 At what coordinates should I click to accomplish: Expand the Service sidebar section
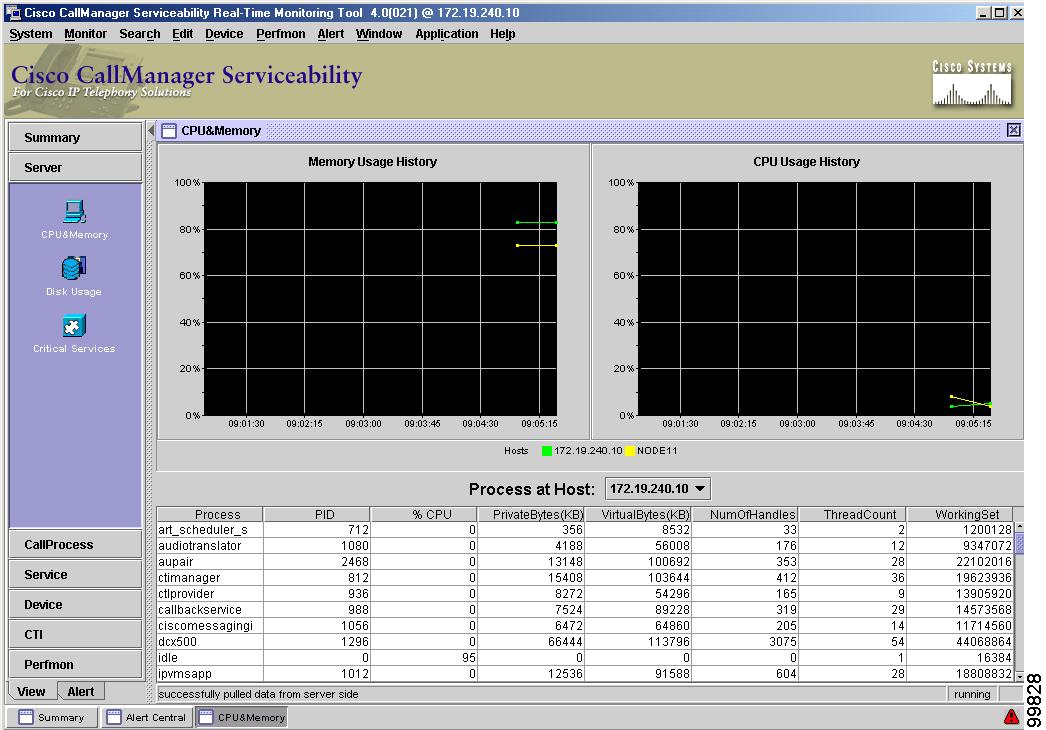[x=75, y=574]
